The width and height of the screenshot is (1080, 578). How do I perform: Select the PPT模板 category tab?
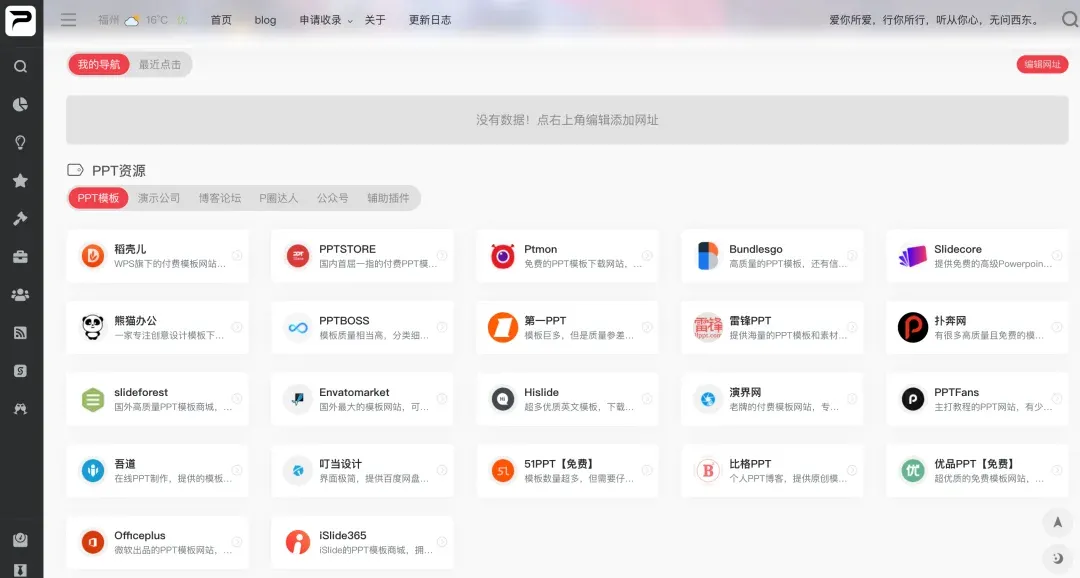pyautogui.click(x=98, y=198)
